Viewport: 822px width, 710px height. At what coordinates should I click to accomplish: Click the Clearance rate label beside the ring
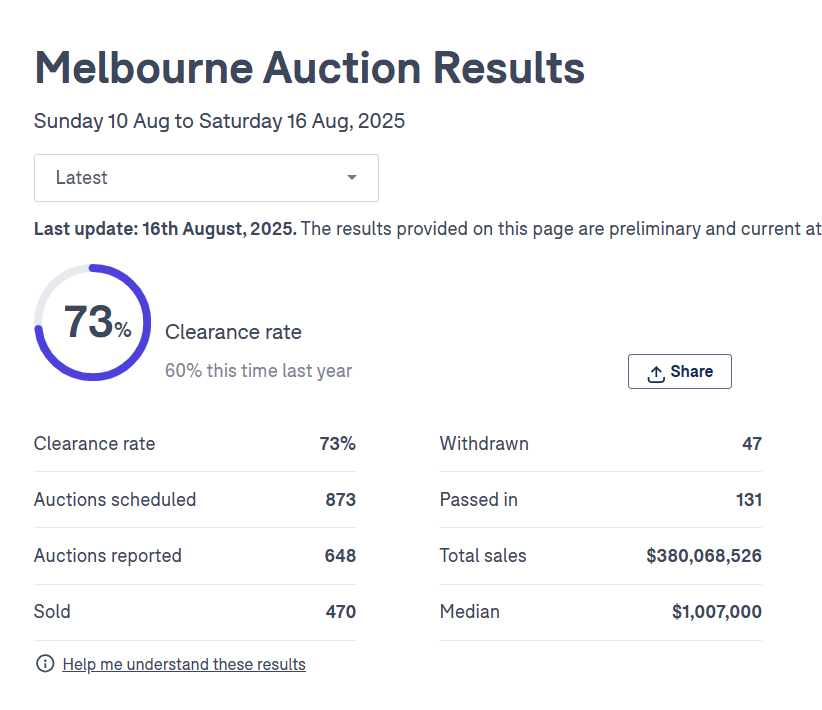pyautogui.click(x=233, y=332)
